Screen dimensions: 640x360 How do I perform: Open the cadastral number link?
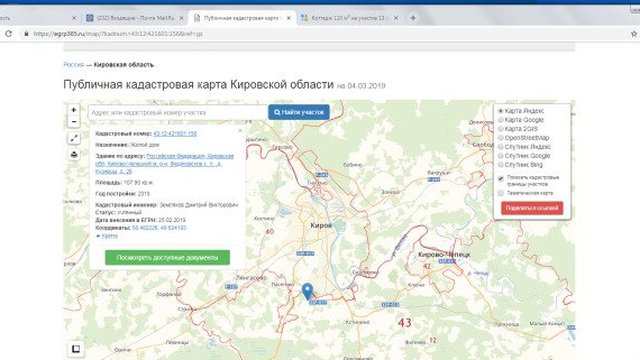pos(175,133)
